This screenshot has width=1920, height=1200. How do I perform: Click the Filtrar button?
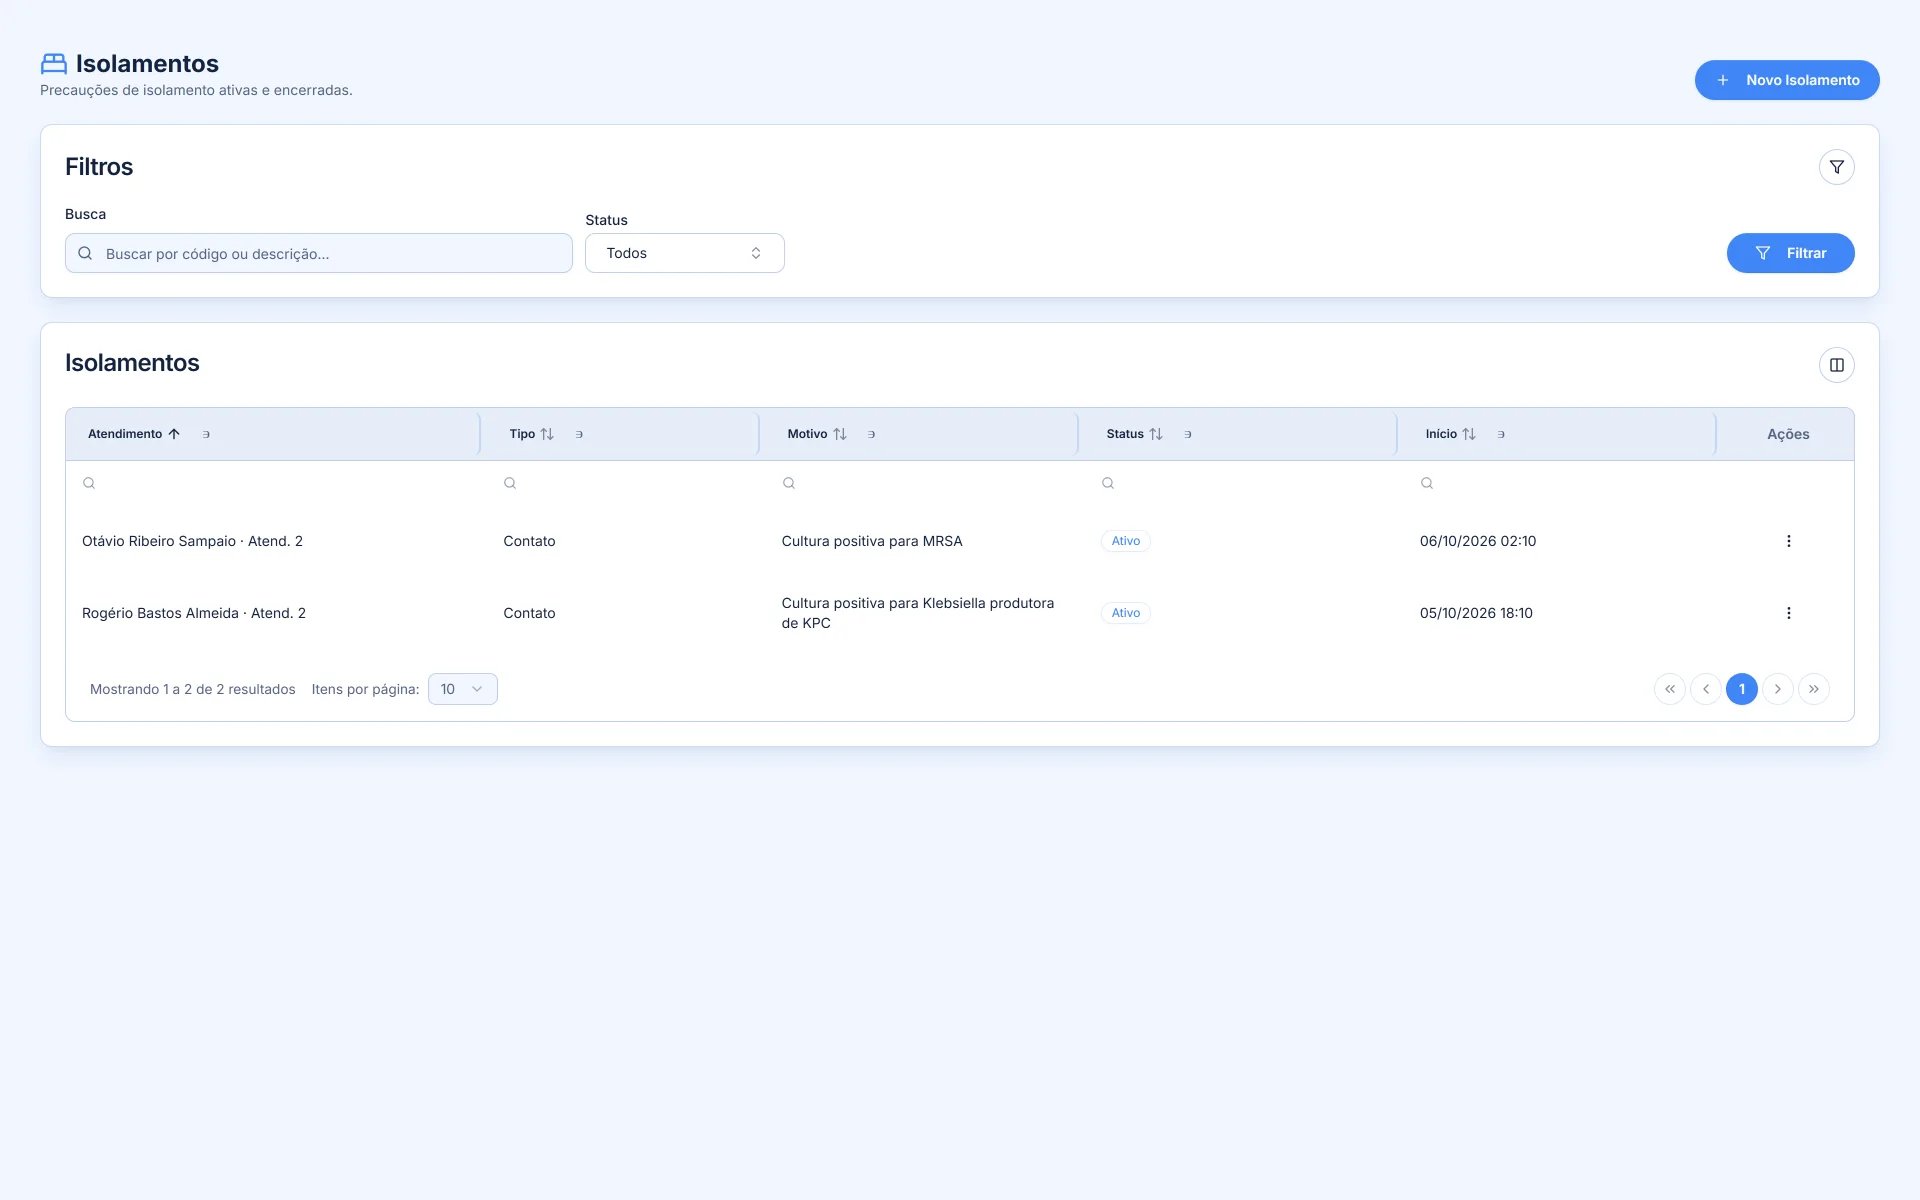(1790, 253)
